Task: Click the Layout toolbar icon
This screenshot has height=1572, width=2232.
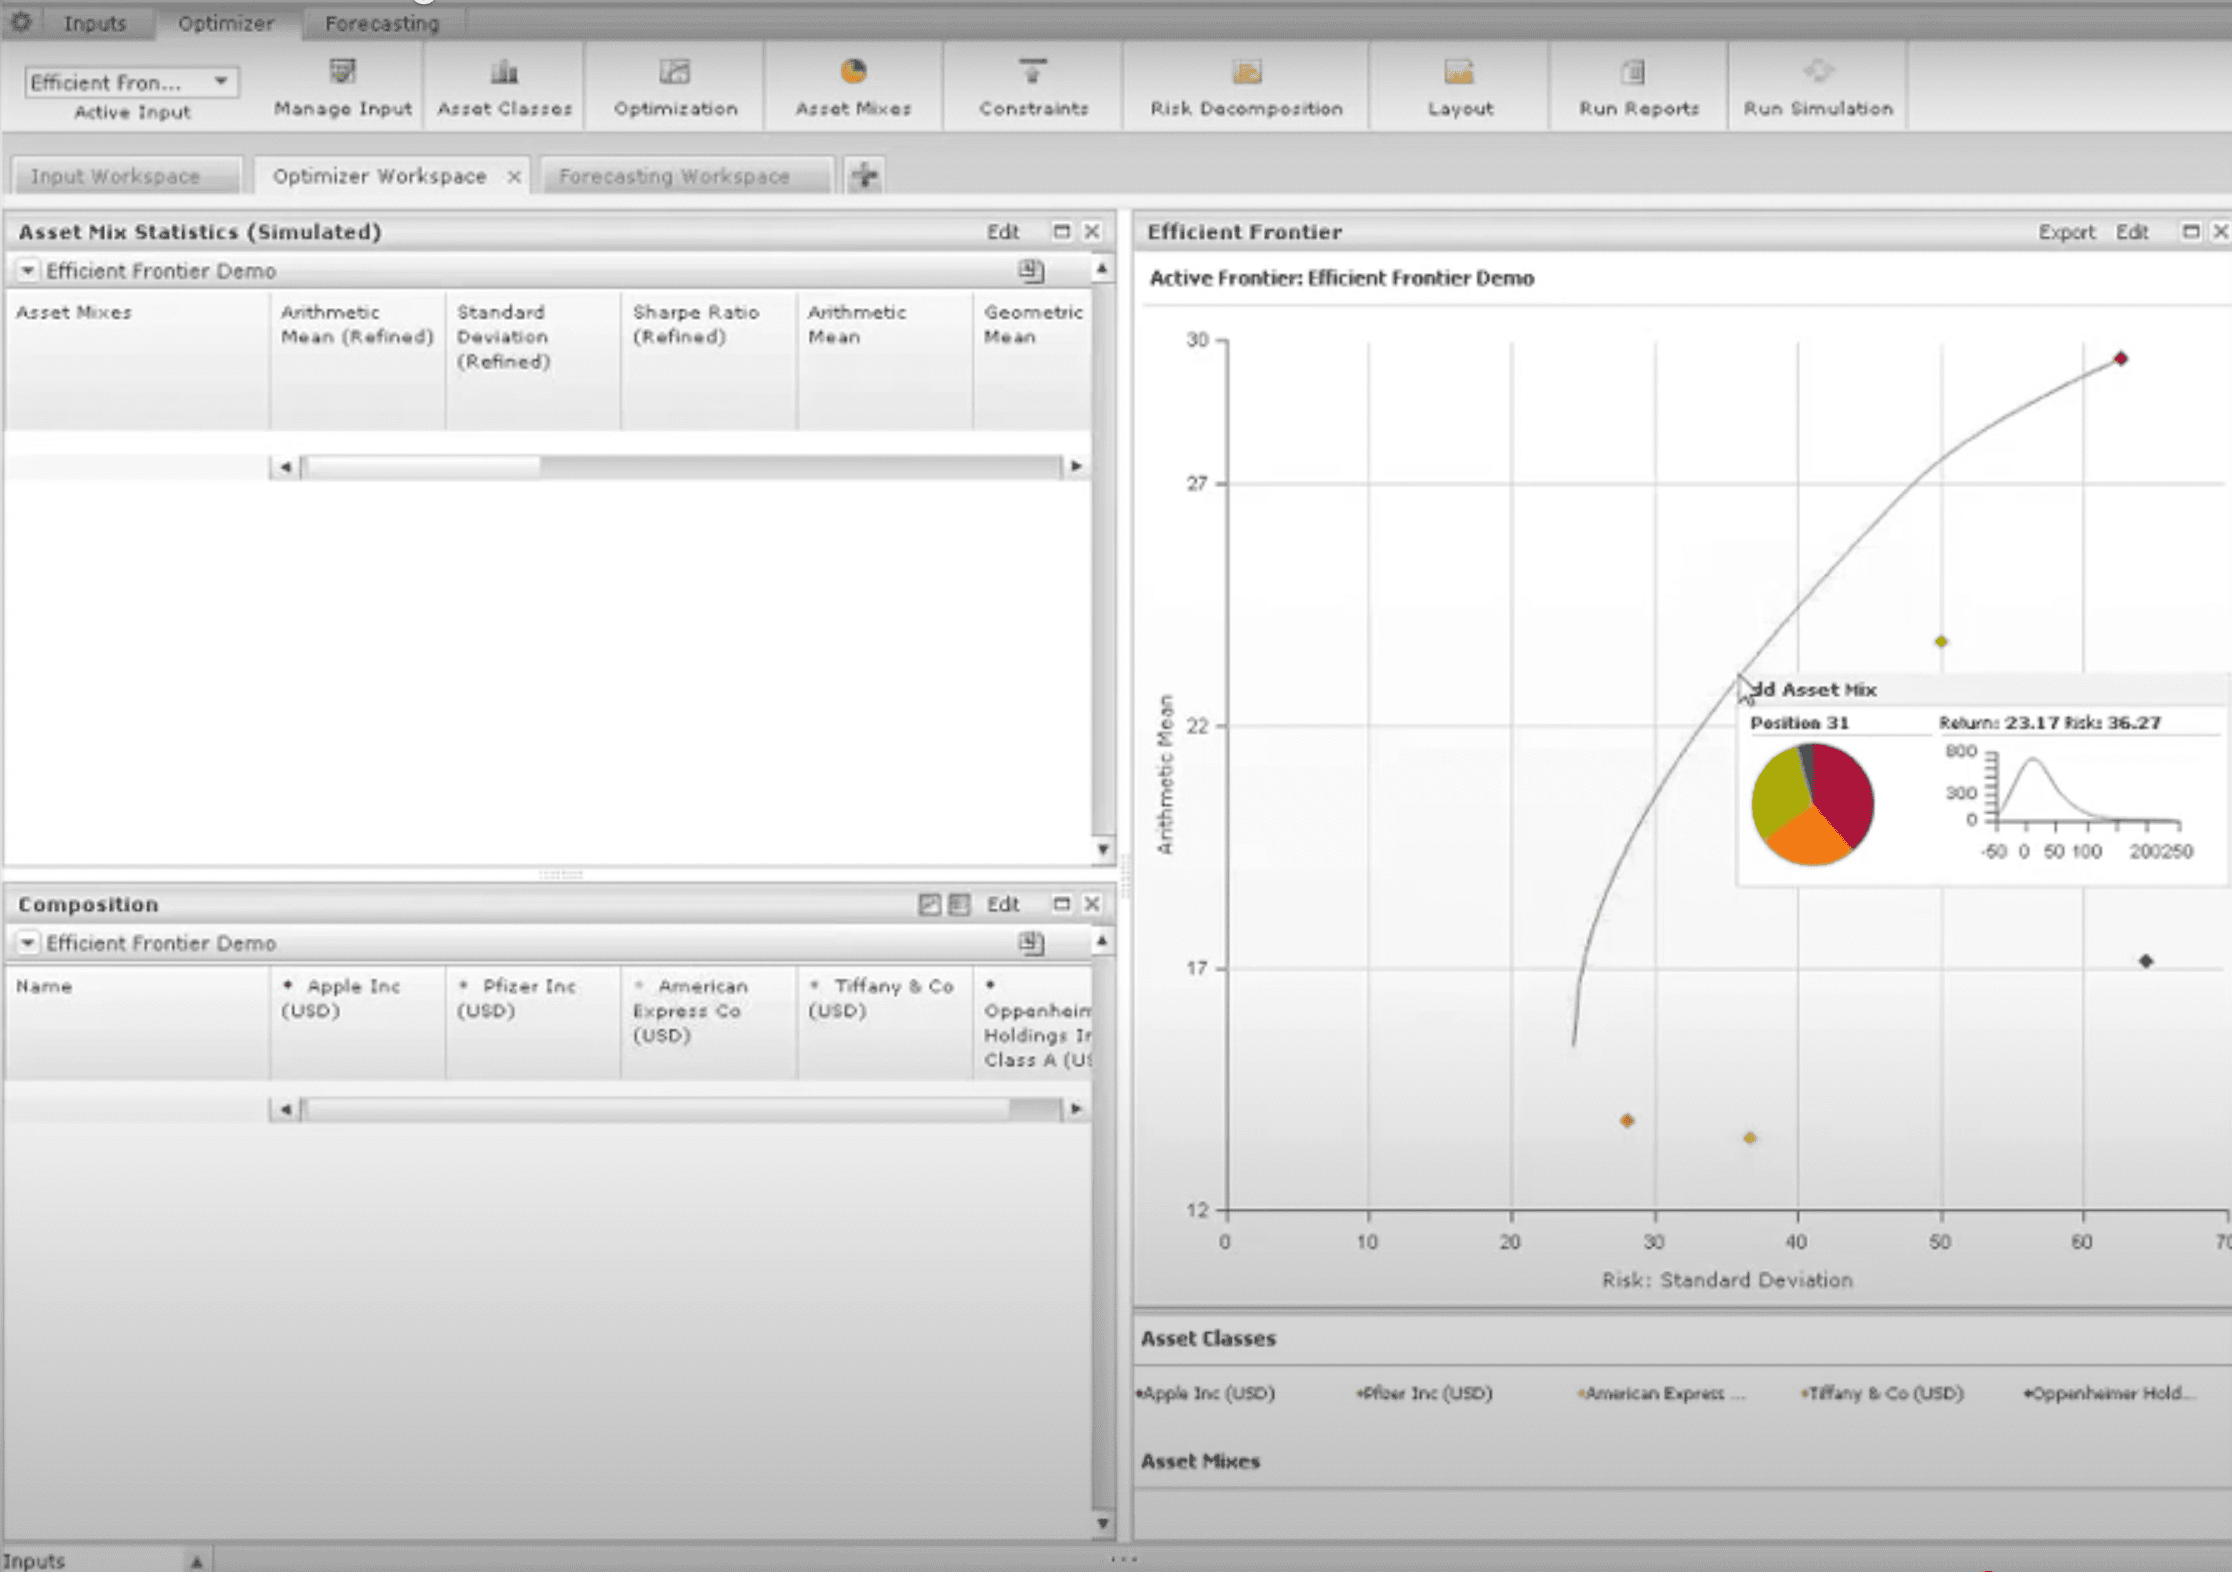Action: coord(1459,72)
